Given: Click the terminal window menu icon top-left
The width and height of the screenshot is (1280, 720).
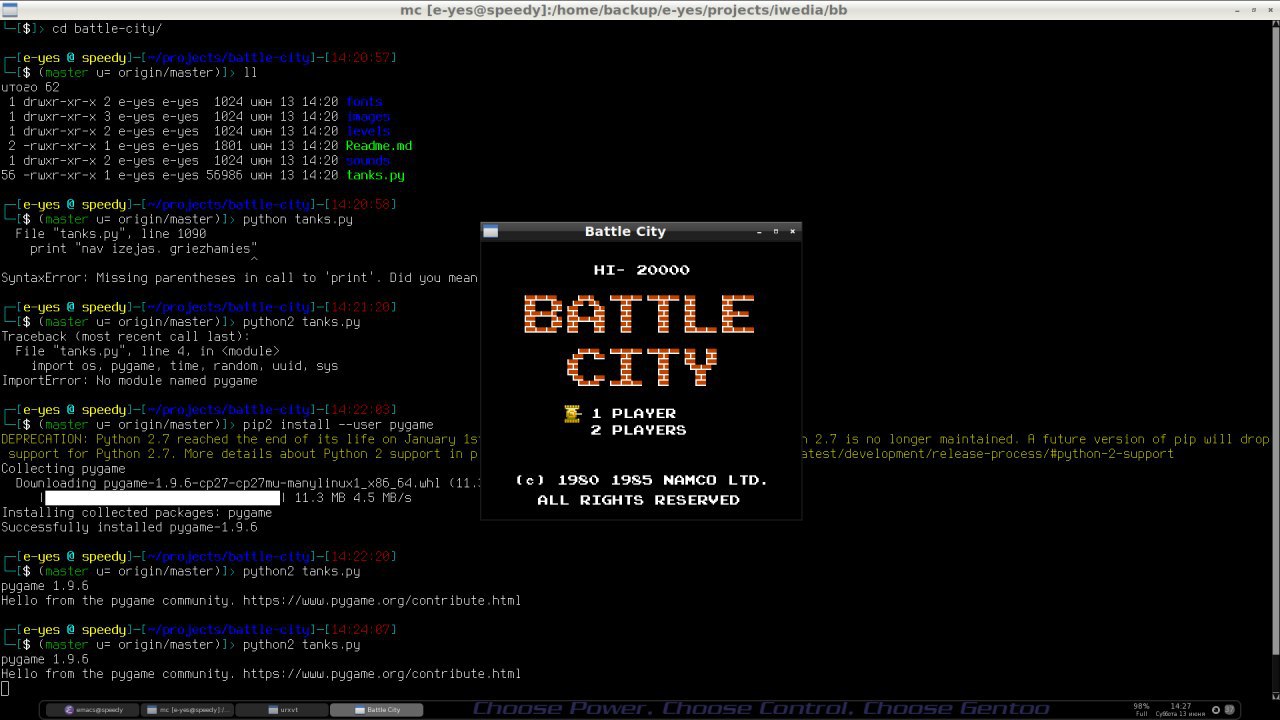Looking at the screenshot, I should coord(9,10).
